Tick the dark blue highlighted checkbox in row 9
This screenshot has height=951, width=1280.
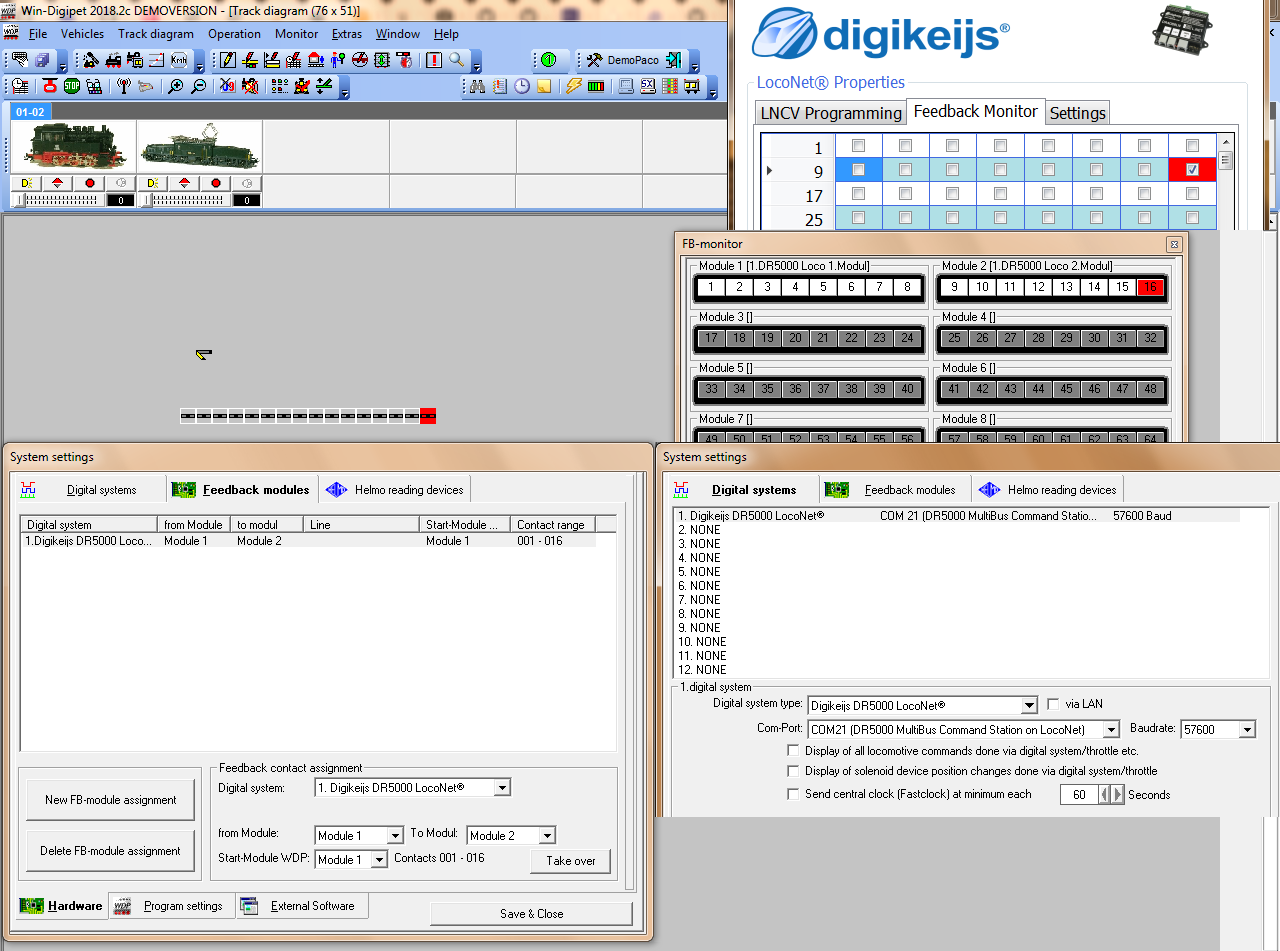coord(858,170)
